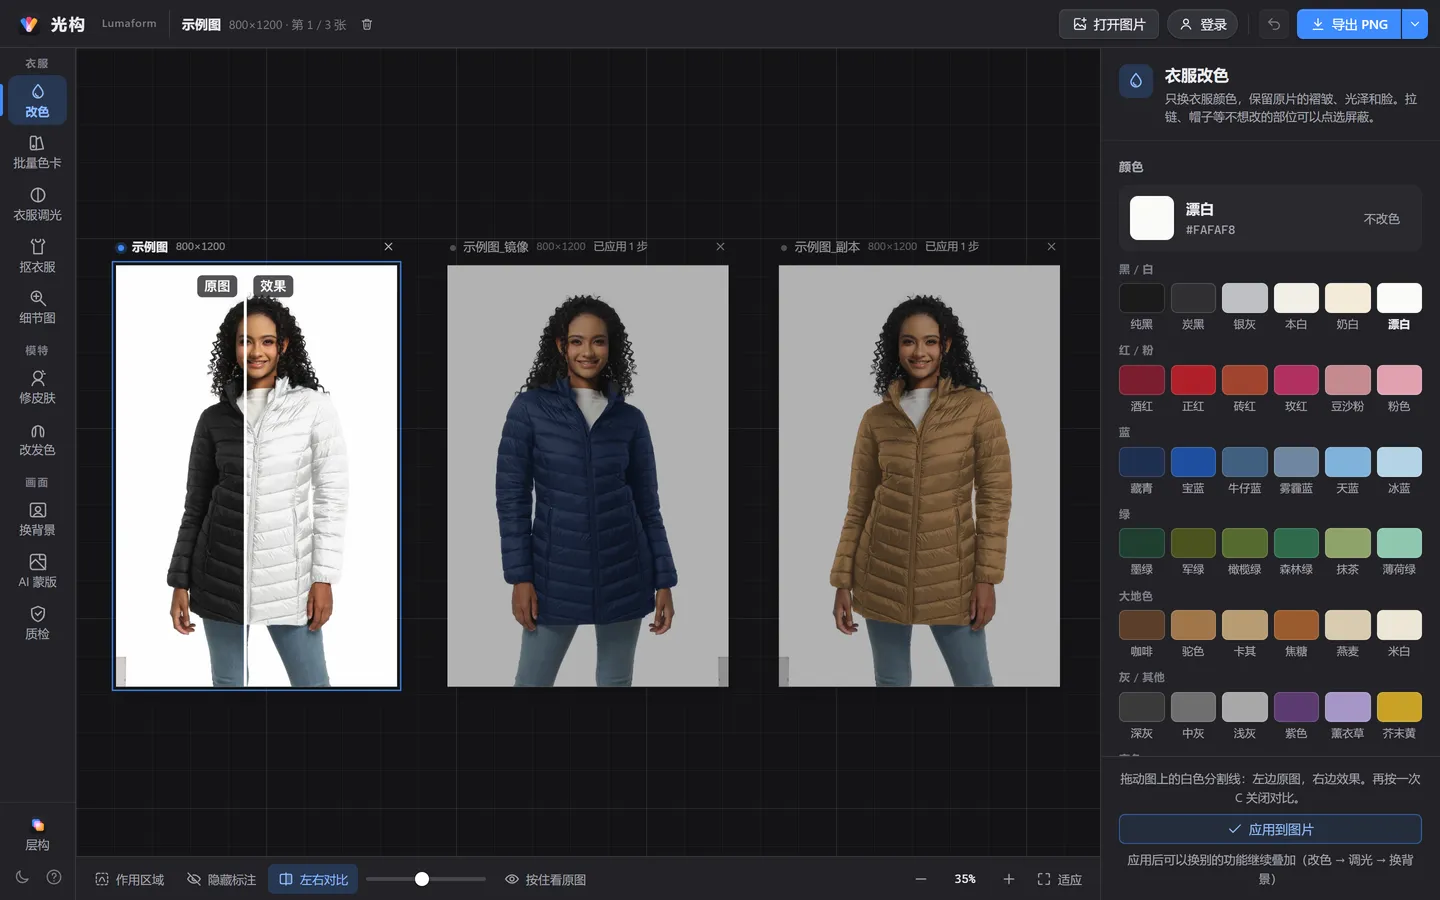Open the 批量色卡 batch swatch tool
The width and height of the screenshot is (1440, 900).
pyautogui.click(x=37, y=152)
